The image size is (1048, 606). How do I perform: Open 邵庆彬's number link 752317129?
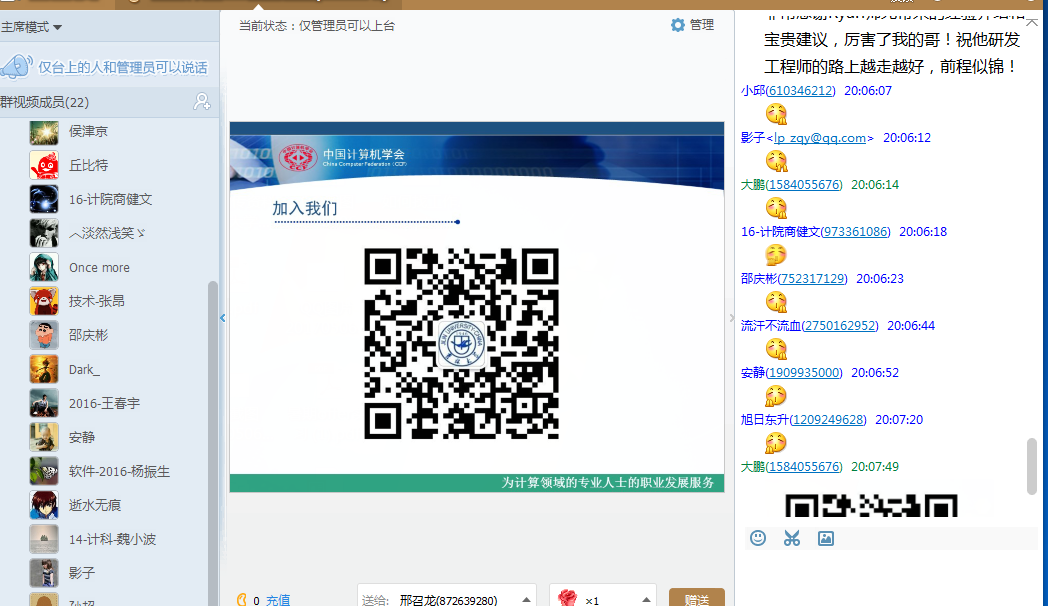coord(813,279)
